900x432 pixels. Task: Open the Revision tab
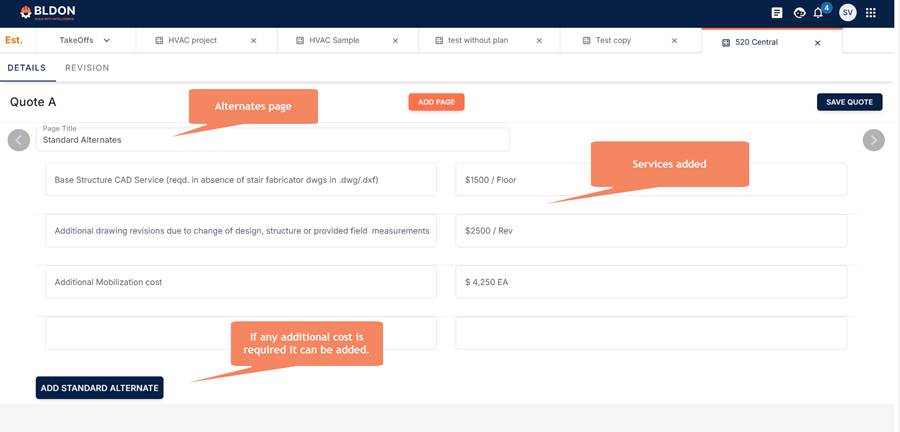tap(87, 68)
